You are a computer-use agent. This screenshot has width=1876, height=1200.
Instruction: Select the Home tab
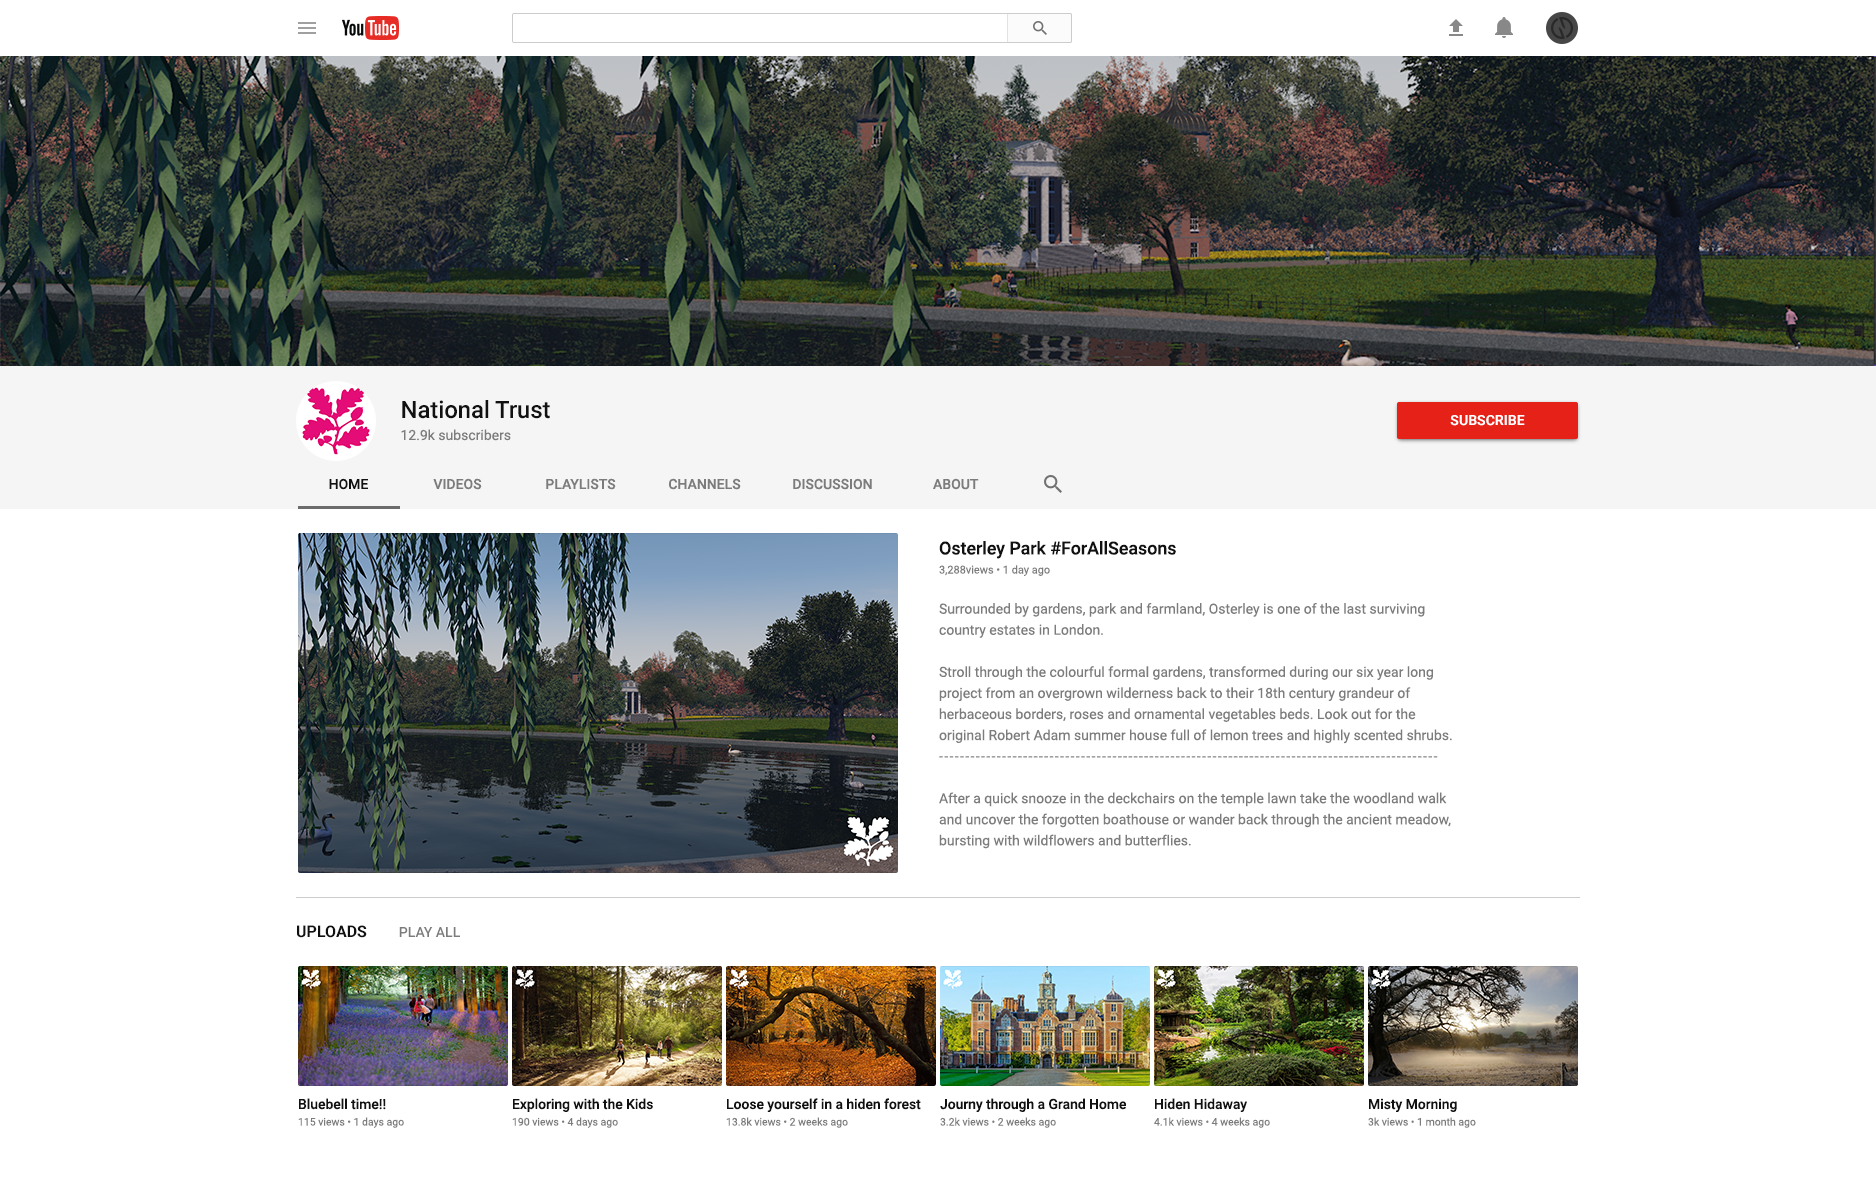pyautogui.click(x=348, y=484)
